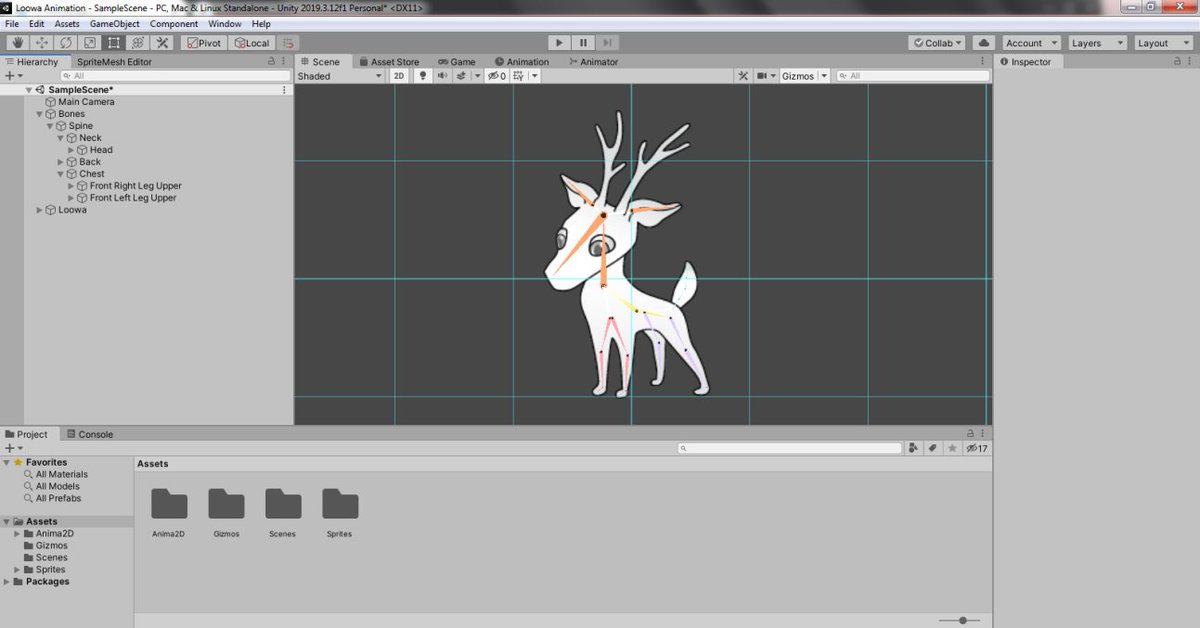
Task: Toggle scene lighting bulb icon
Action: pyautogui.click(x=423, y=76)
